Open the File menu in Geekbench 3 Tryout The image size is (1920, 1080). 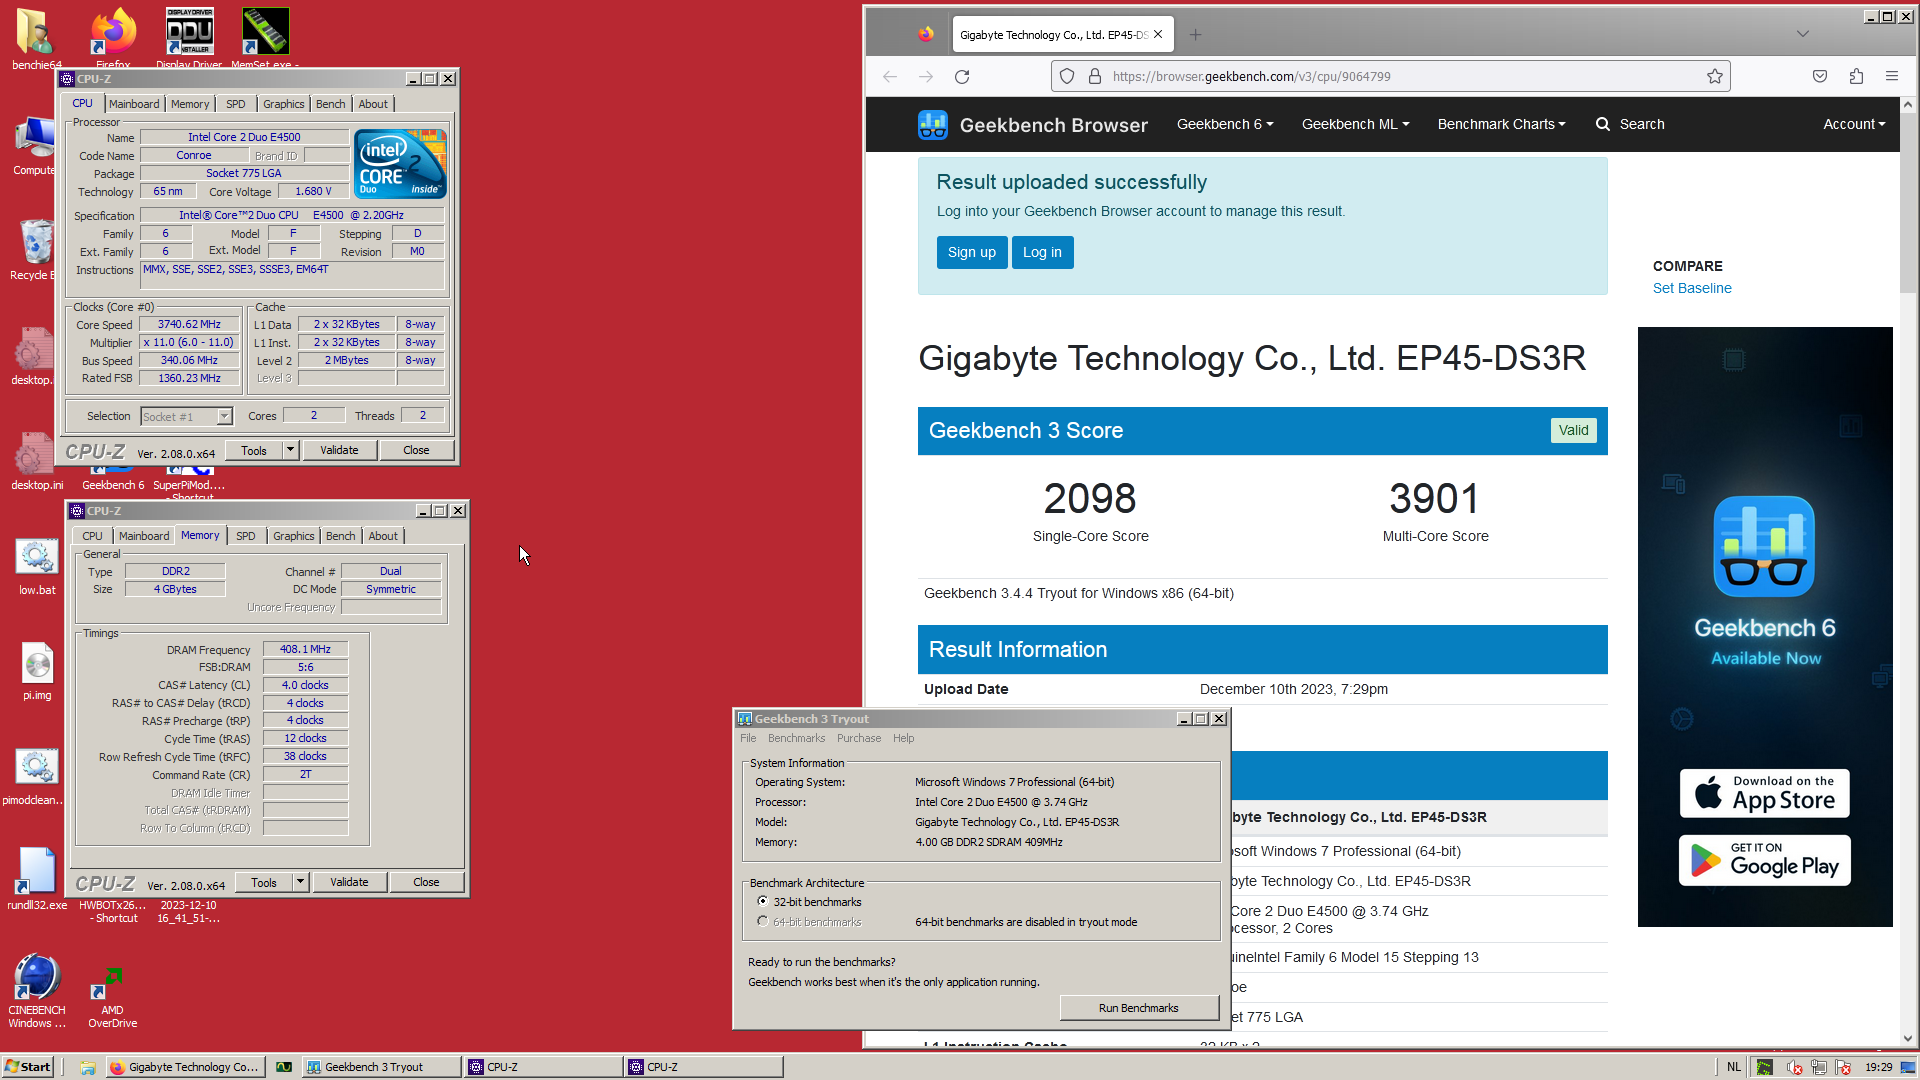pos(748,738)
